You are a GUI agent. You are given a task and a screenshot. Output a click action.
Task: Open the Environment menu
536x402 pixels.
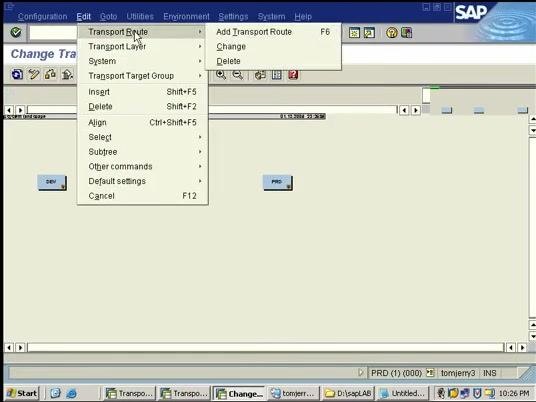pyautogui.click(x=186, y=16)
